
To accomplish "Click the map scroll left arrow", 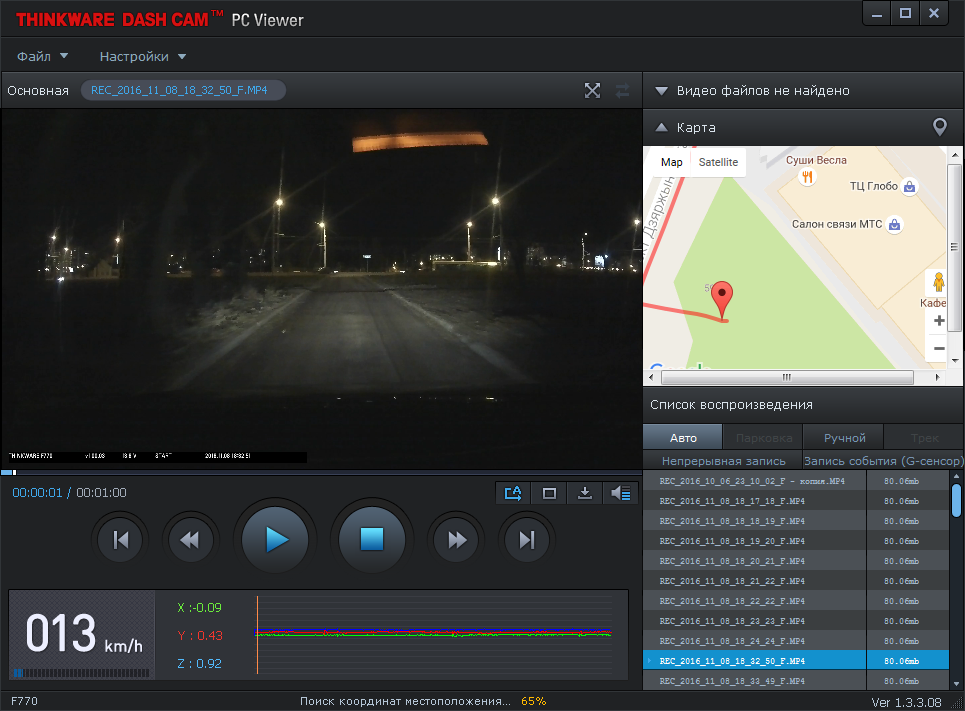I will point(652,377).
